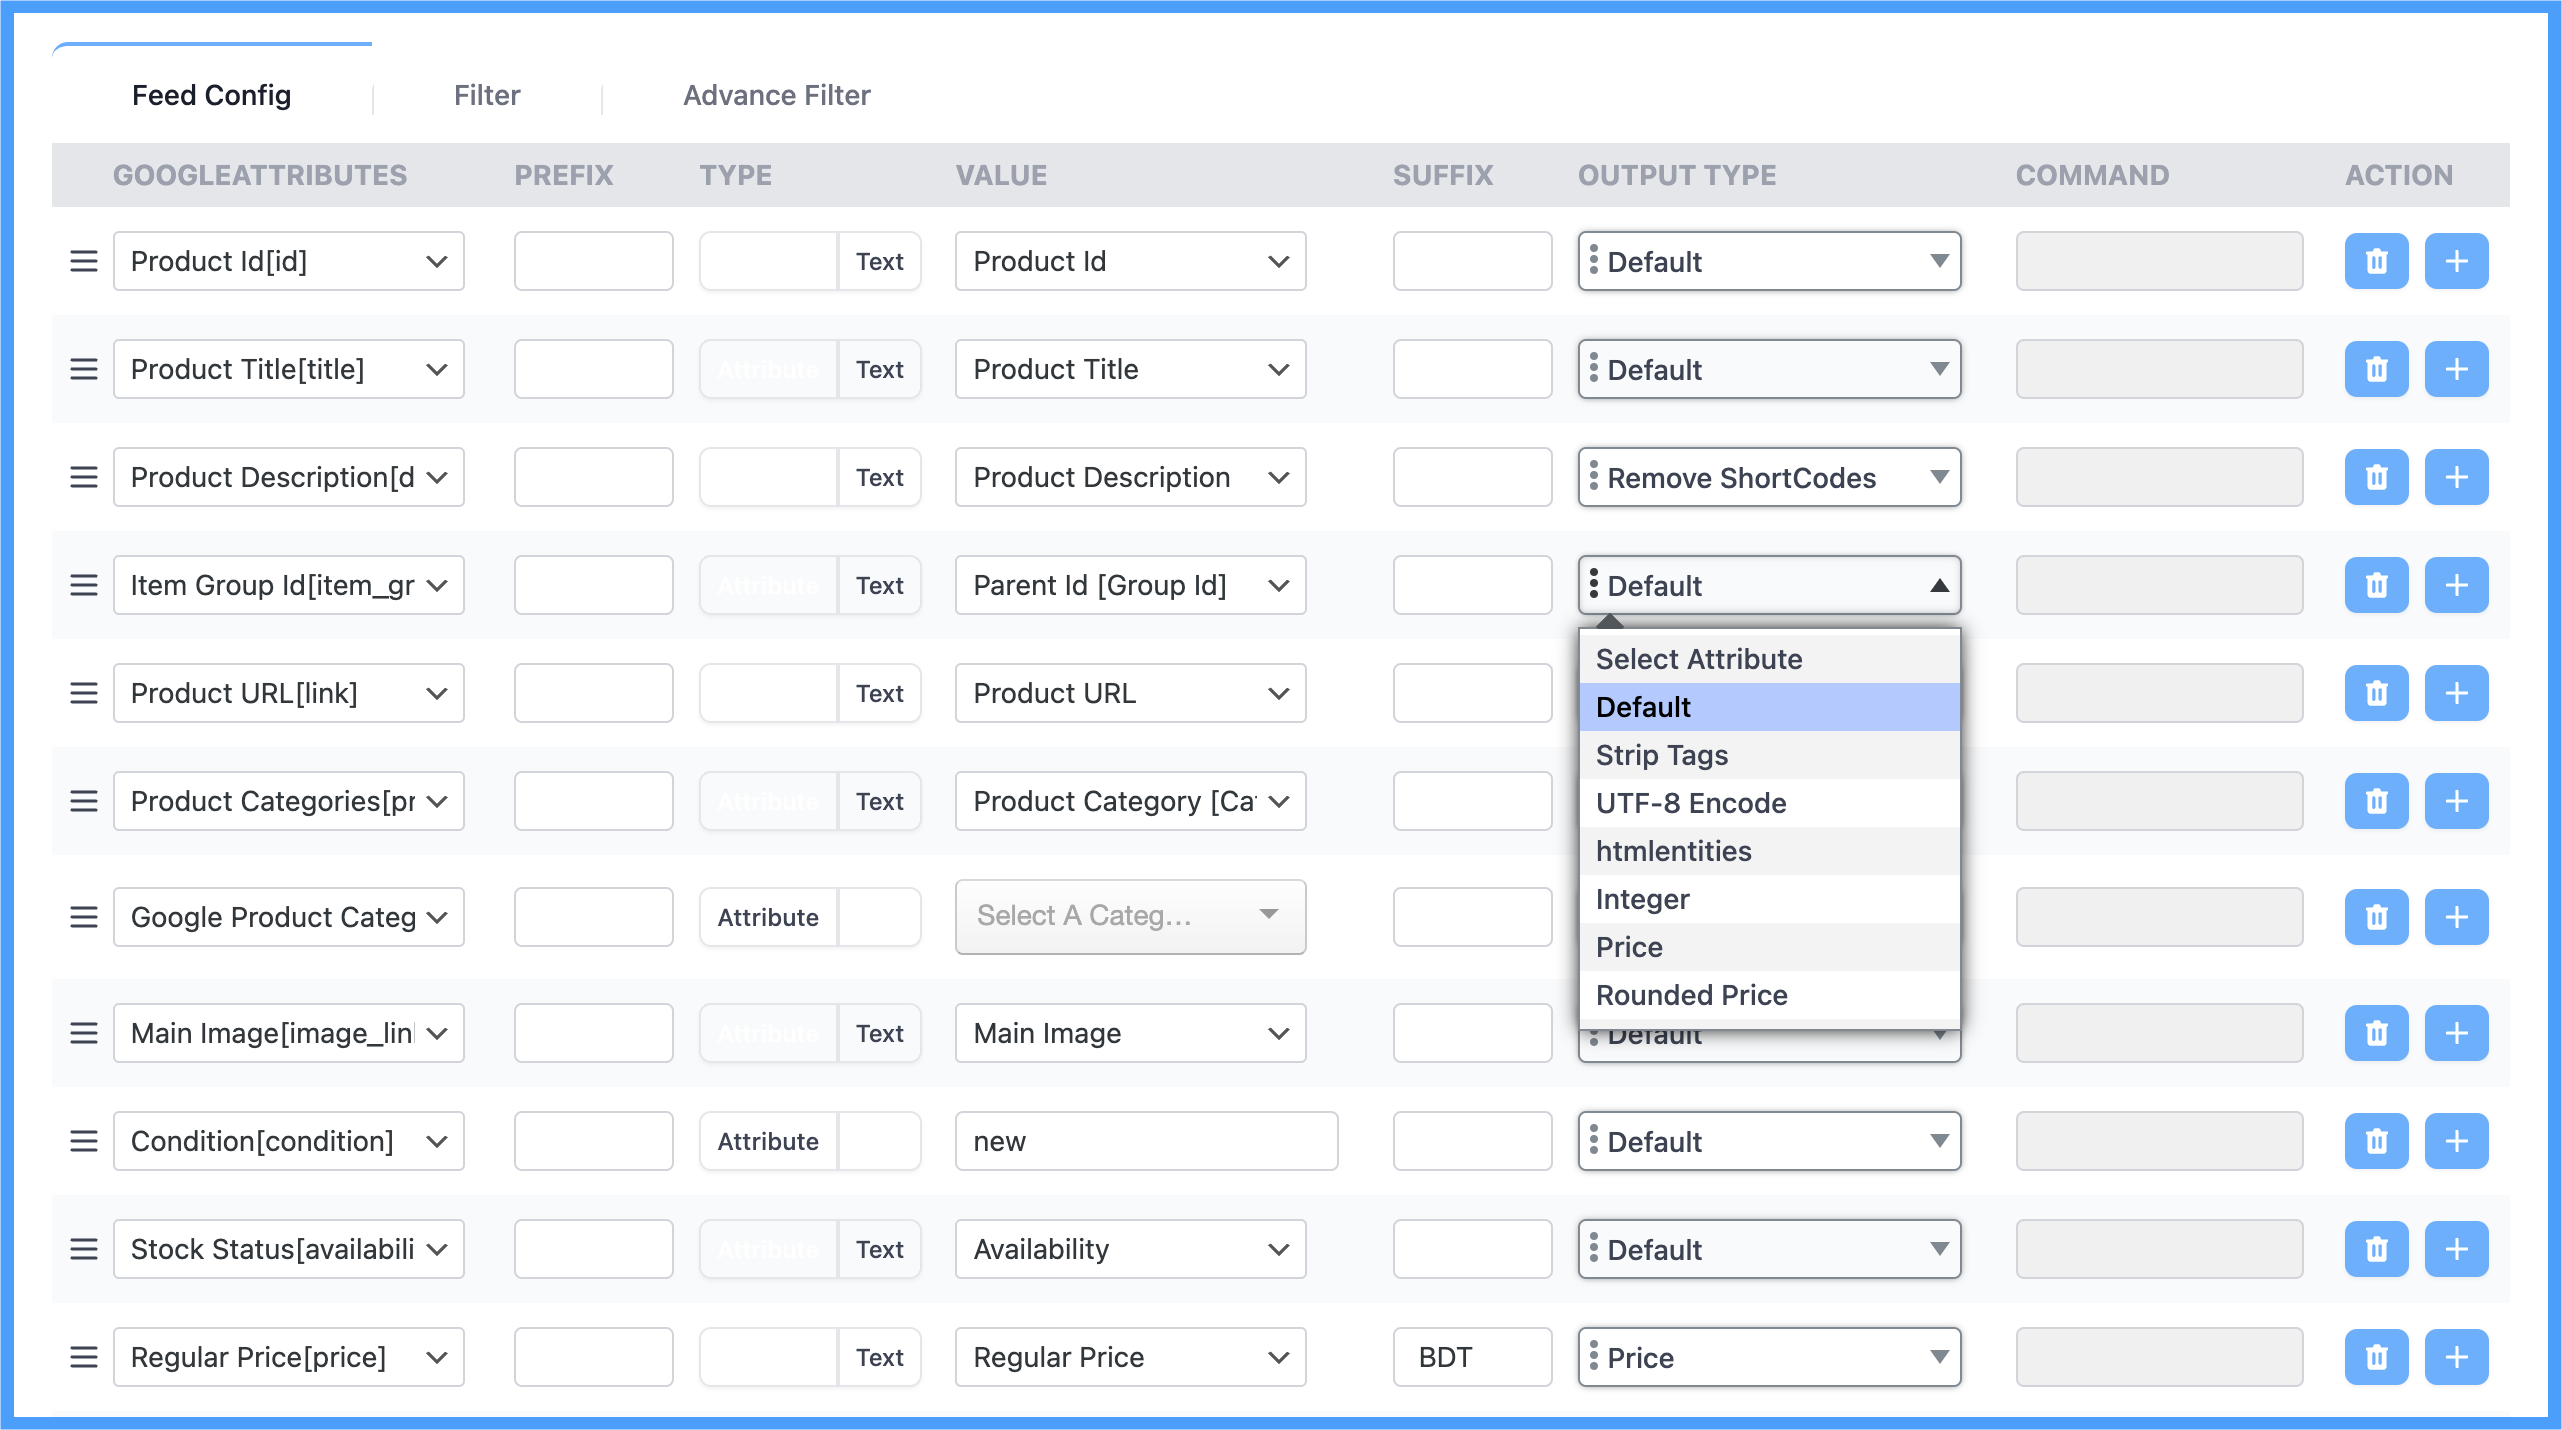The width and height of the screenshot is (2562, 1430).
Task: Open the Regular Price output type dropdown
Action: coord(1769,1357)
